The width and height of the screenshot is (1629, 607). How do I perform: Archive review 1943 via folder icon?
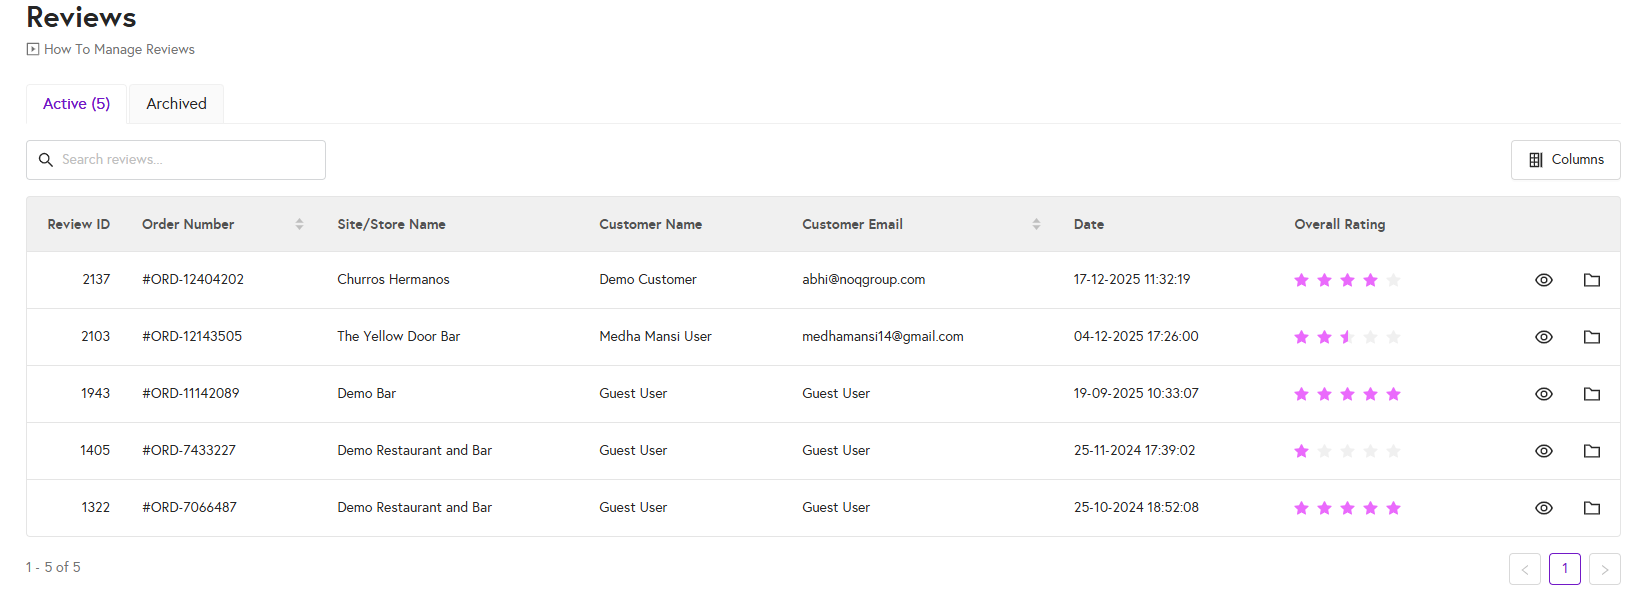(1591, 394)
